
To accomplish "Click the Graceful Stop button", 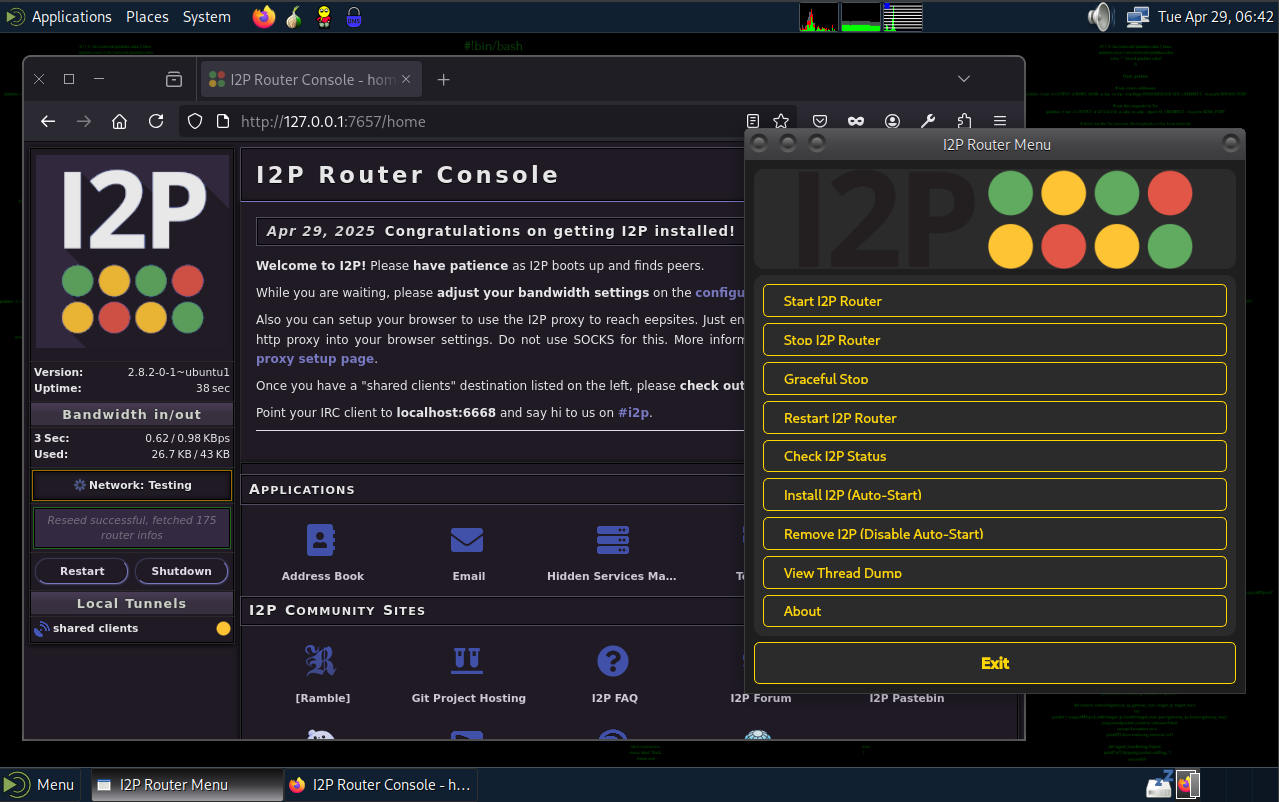I will pyautogui.click(x=995, y=379).
